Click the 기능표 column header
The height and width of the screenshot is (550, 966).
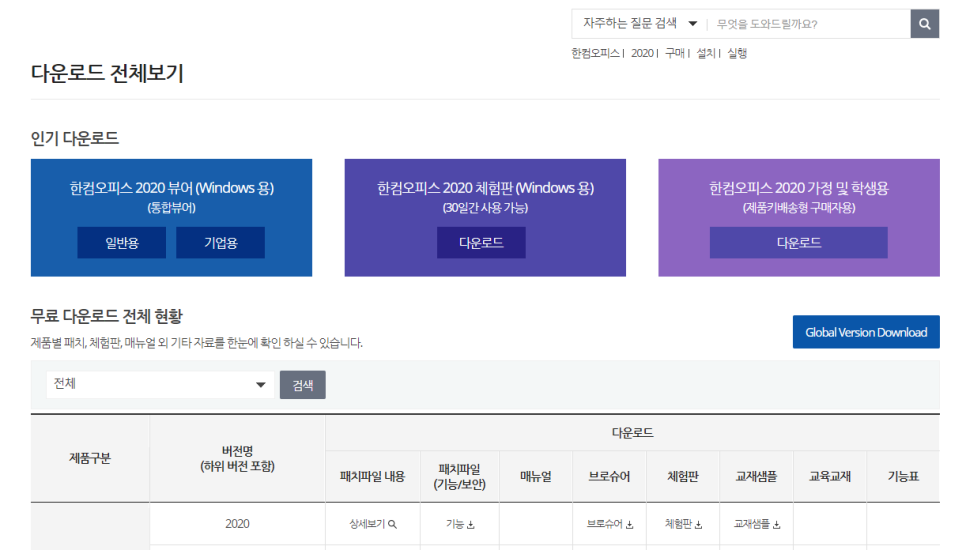pyautogui.click(x=903, y=477)
